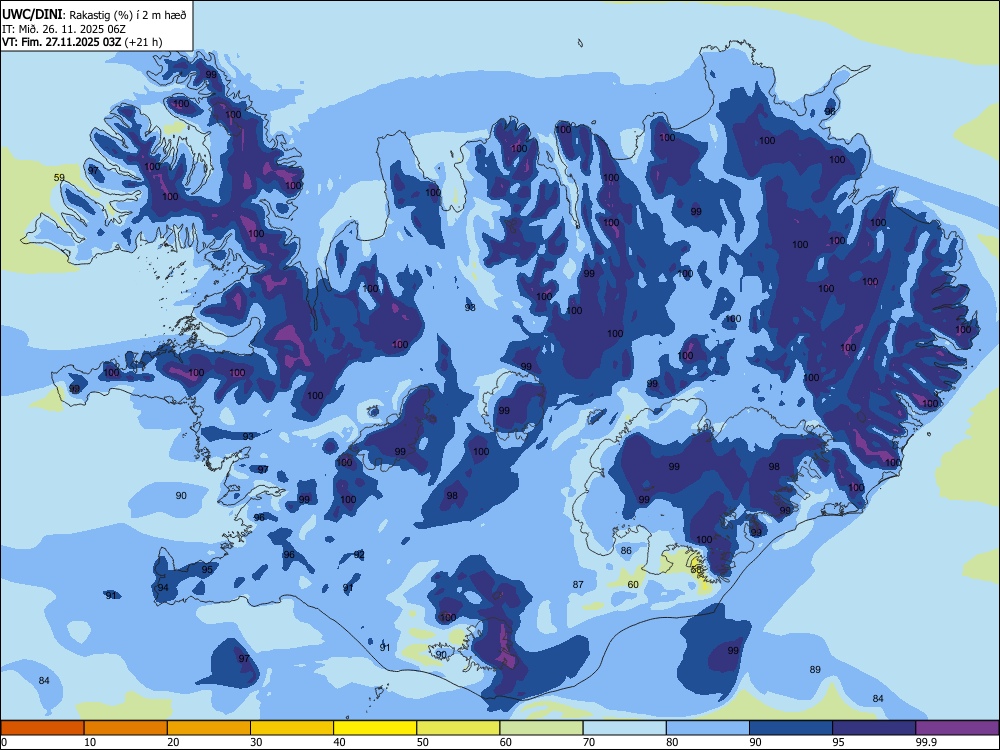
Task: Pick the 60–70 pale green legend swatch
Action: [541, 728]
